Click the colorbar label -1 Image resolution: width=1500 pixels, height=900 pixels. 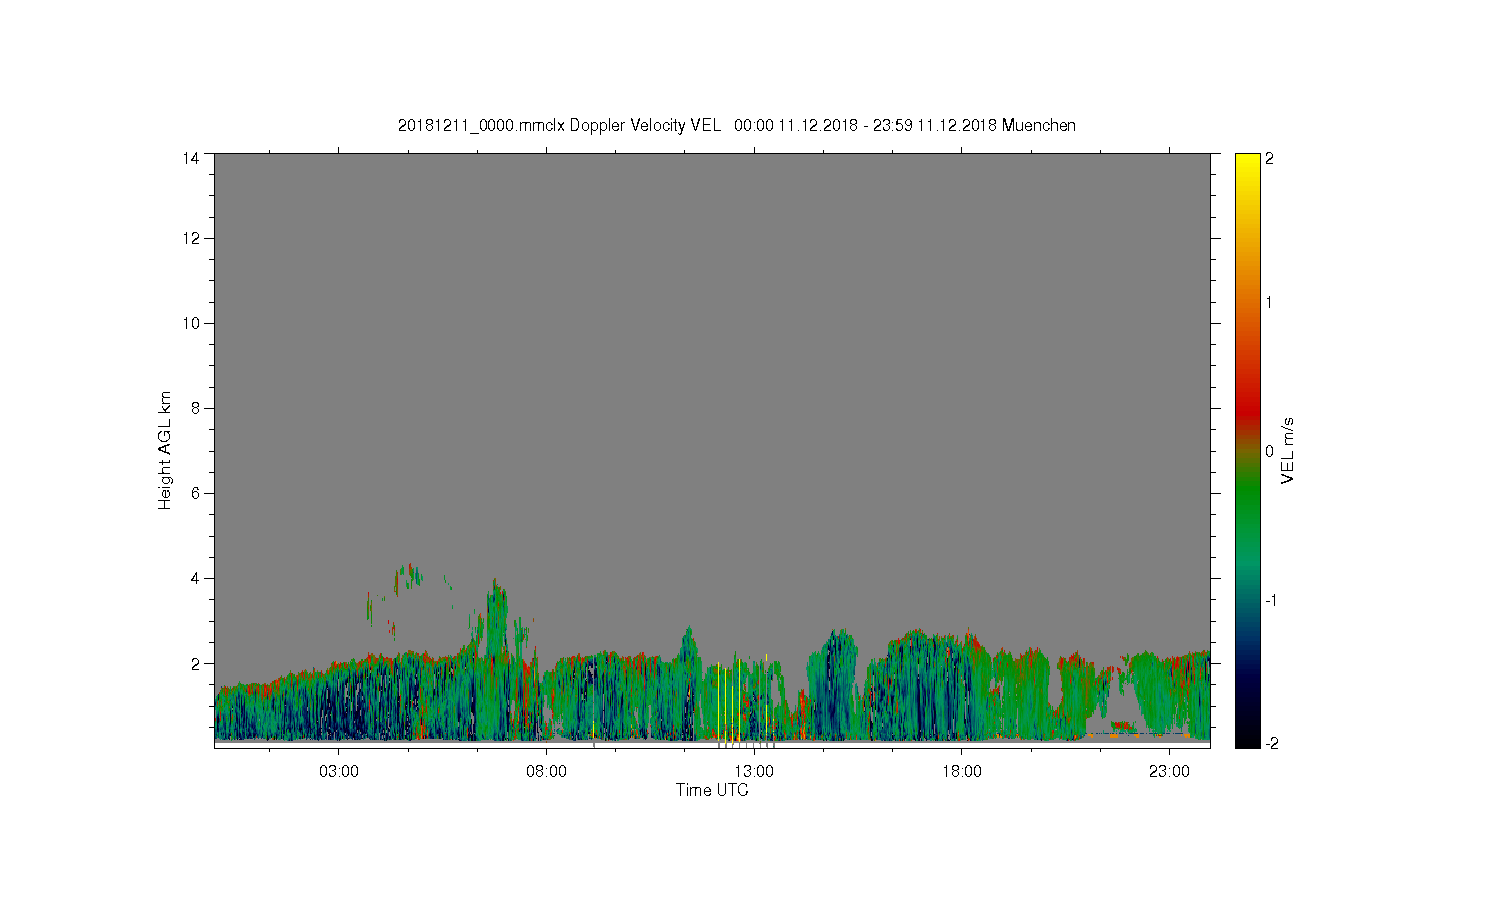(x=1271, y=600)
